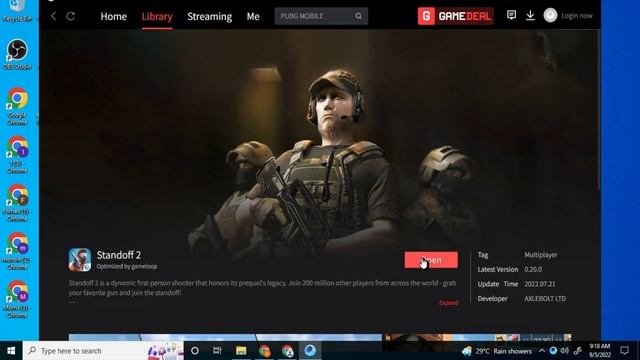
Task: Click the Latest Version 0.20.0 value
Action: tap(533, 269)
